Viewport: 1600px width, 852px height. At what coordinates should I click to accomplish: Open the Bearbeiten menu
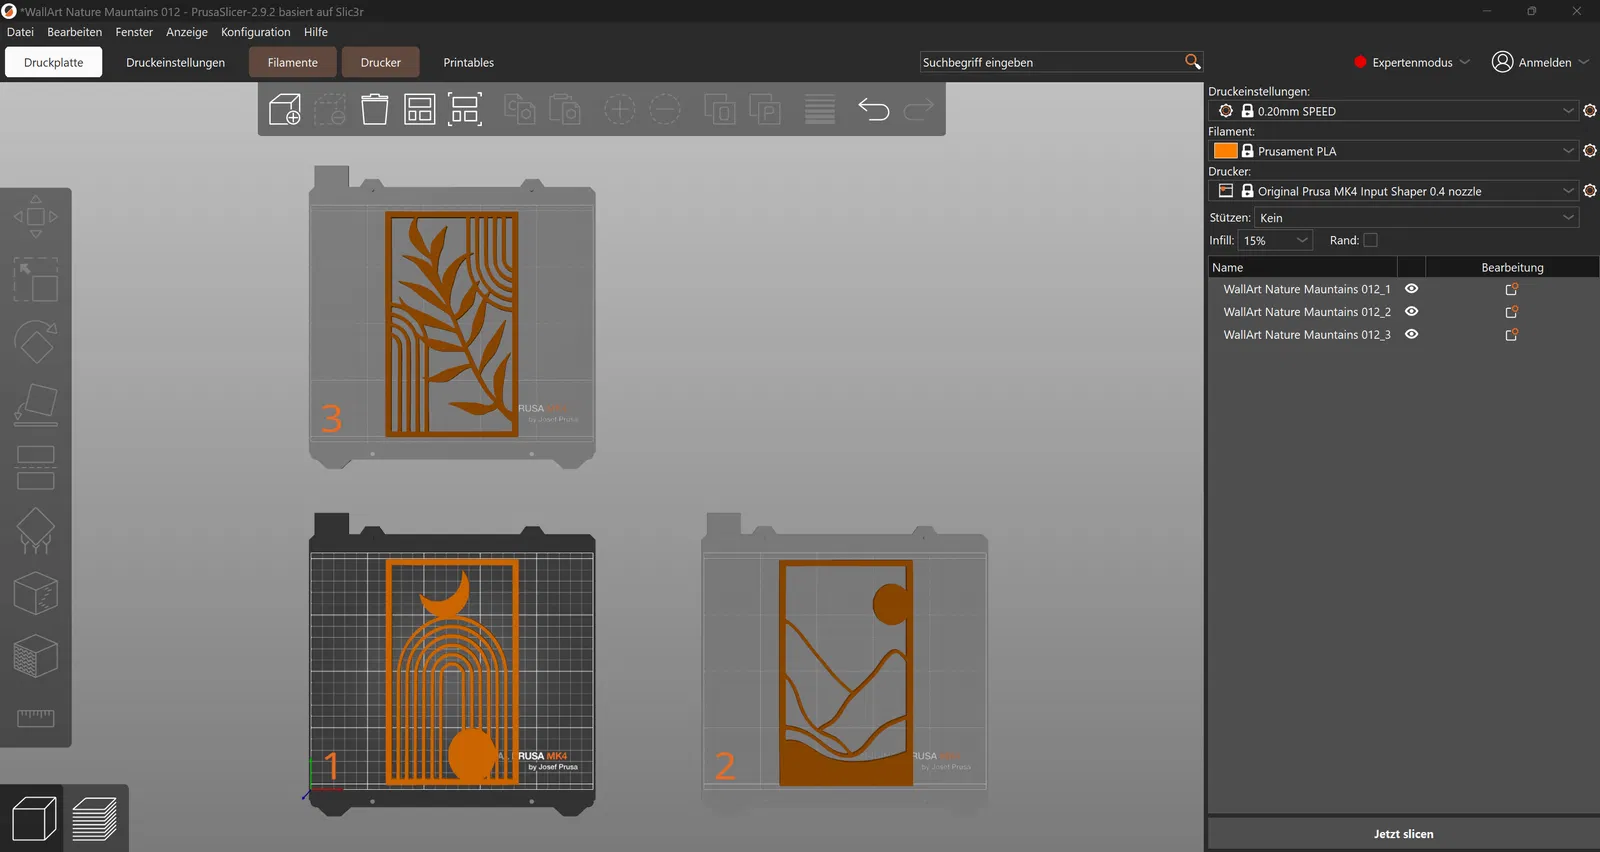(x=74, y=32)
